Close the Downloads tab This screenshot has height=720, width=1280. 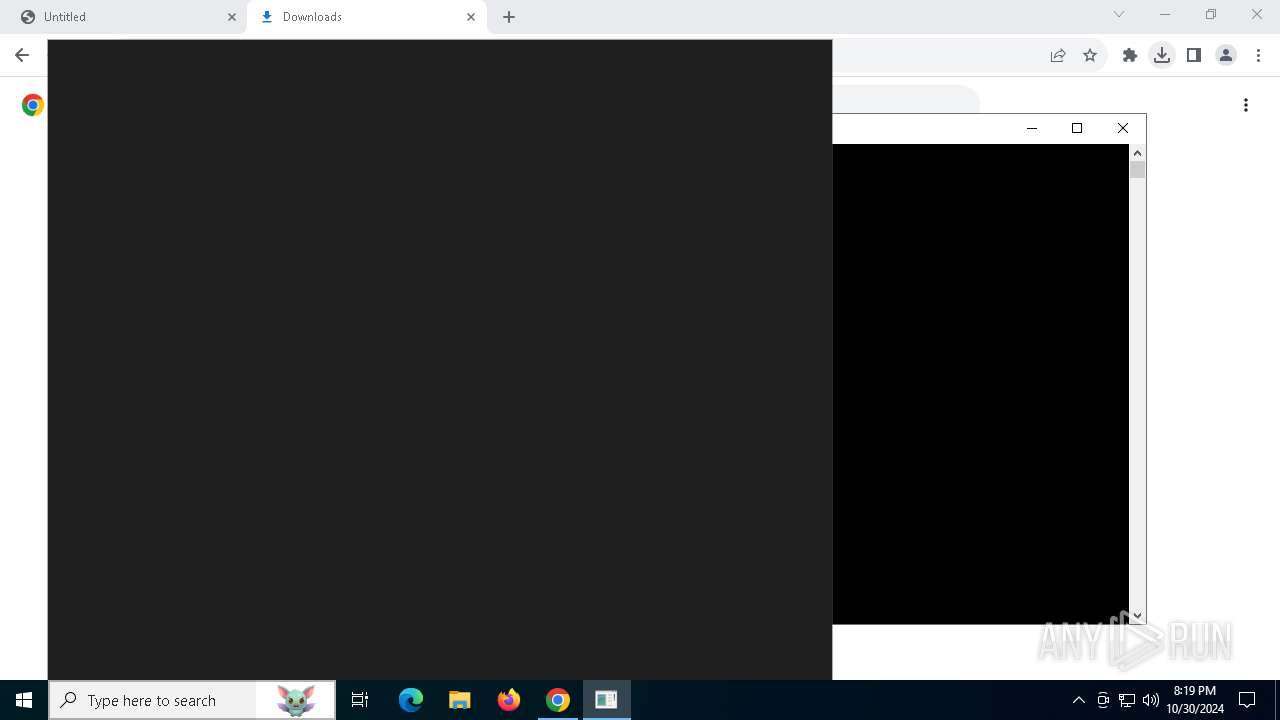[x=471, y=17]
